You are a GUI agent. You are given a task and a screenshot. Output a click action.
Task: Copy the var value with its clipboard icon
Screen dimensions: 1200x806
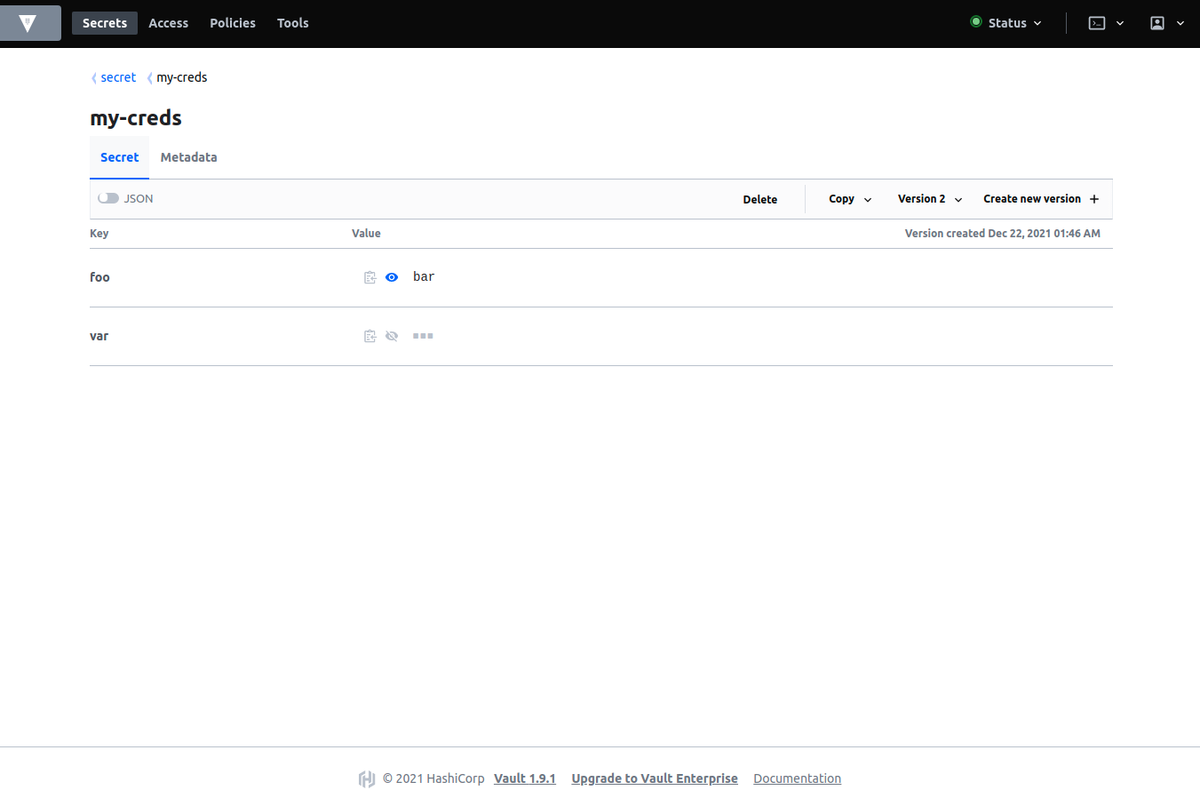coord(370,336)
